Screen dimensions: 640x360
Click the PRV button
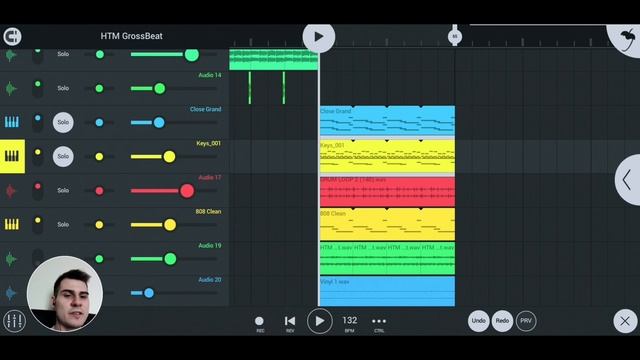tap(526, 321)
